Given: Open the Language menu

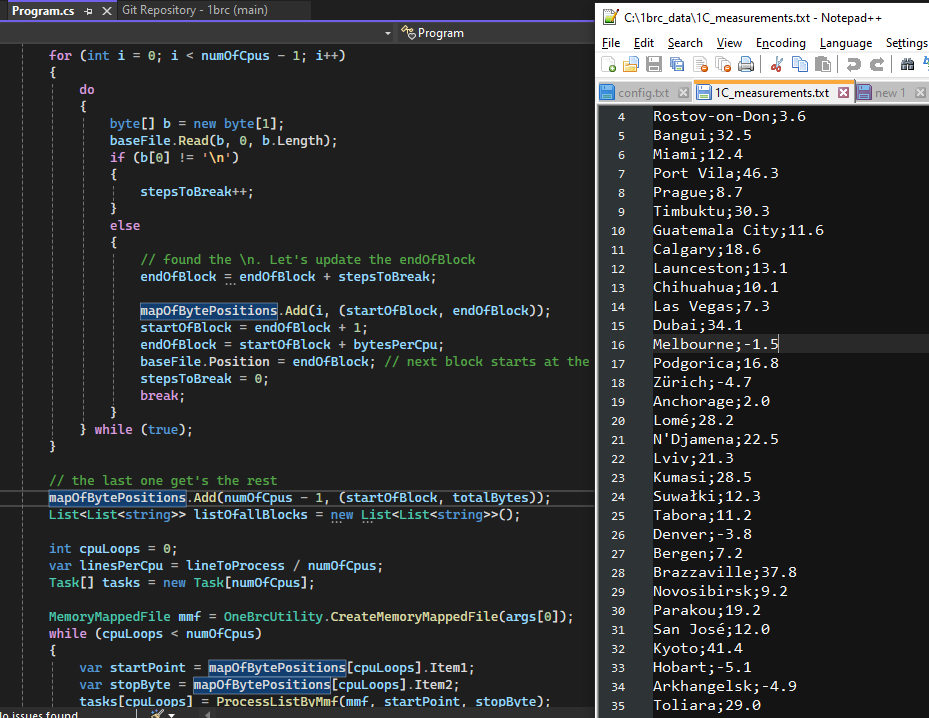Looking at the screenshot, I should (x=845, y=43).
